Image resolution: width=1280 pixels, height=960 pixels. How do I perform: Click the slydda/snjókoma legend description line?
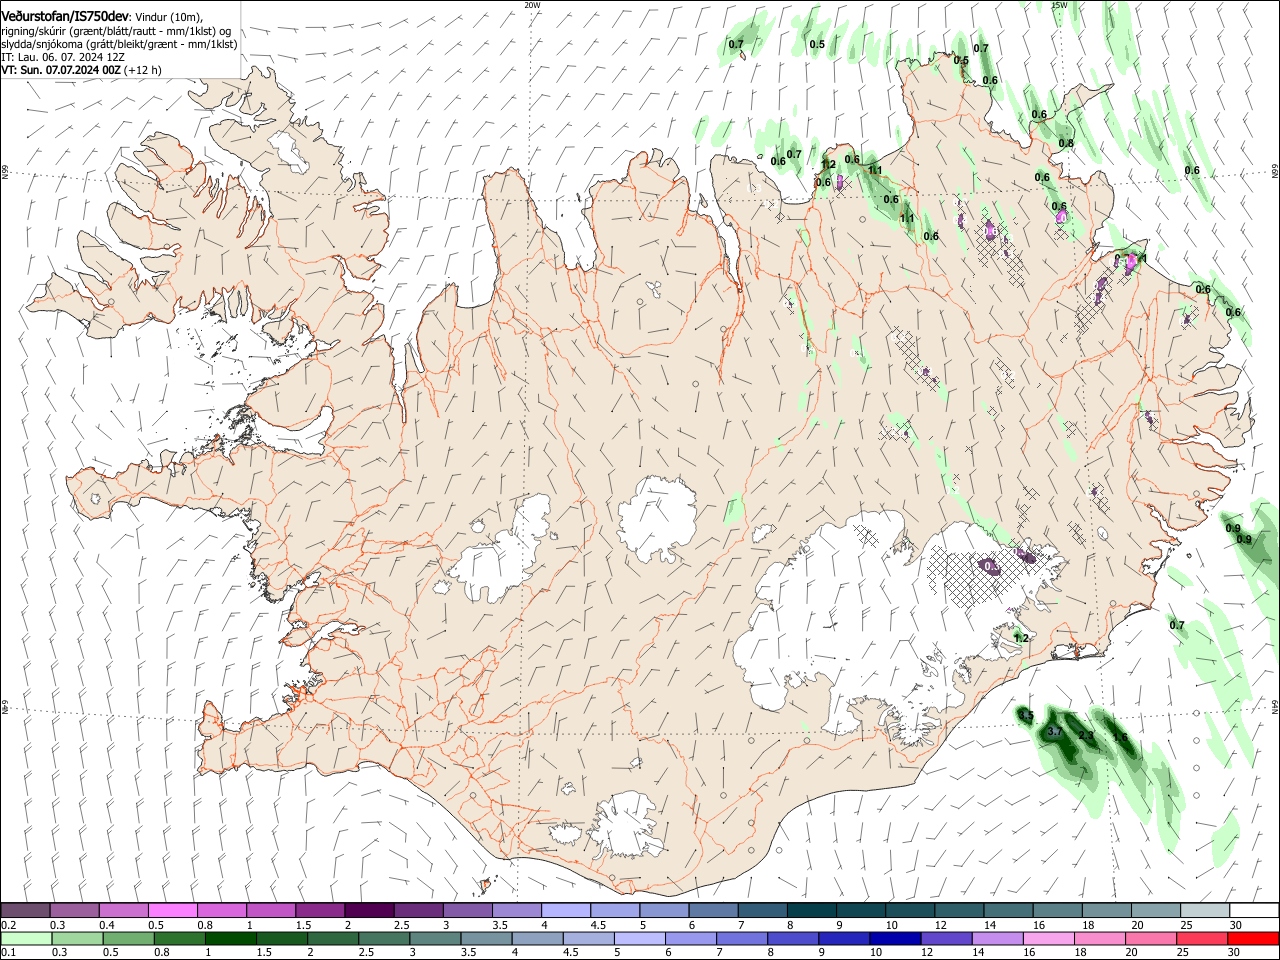point(119,45)
